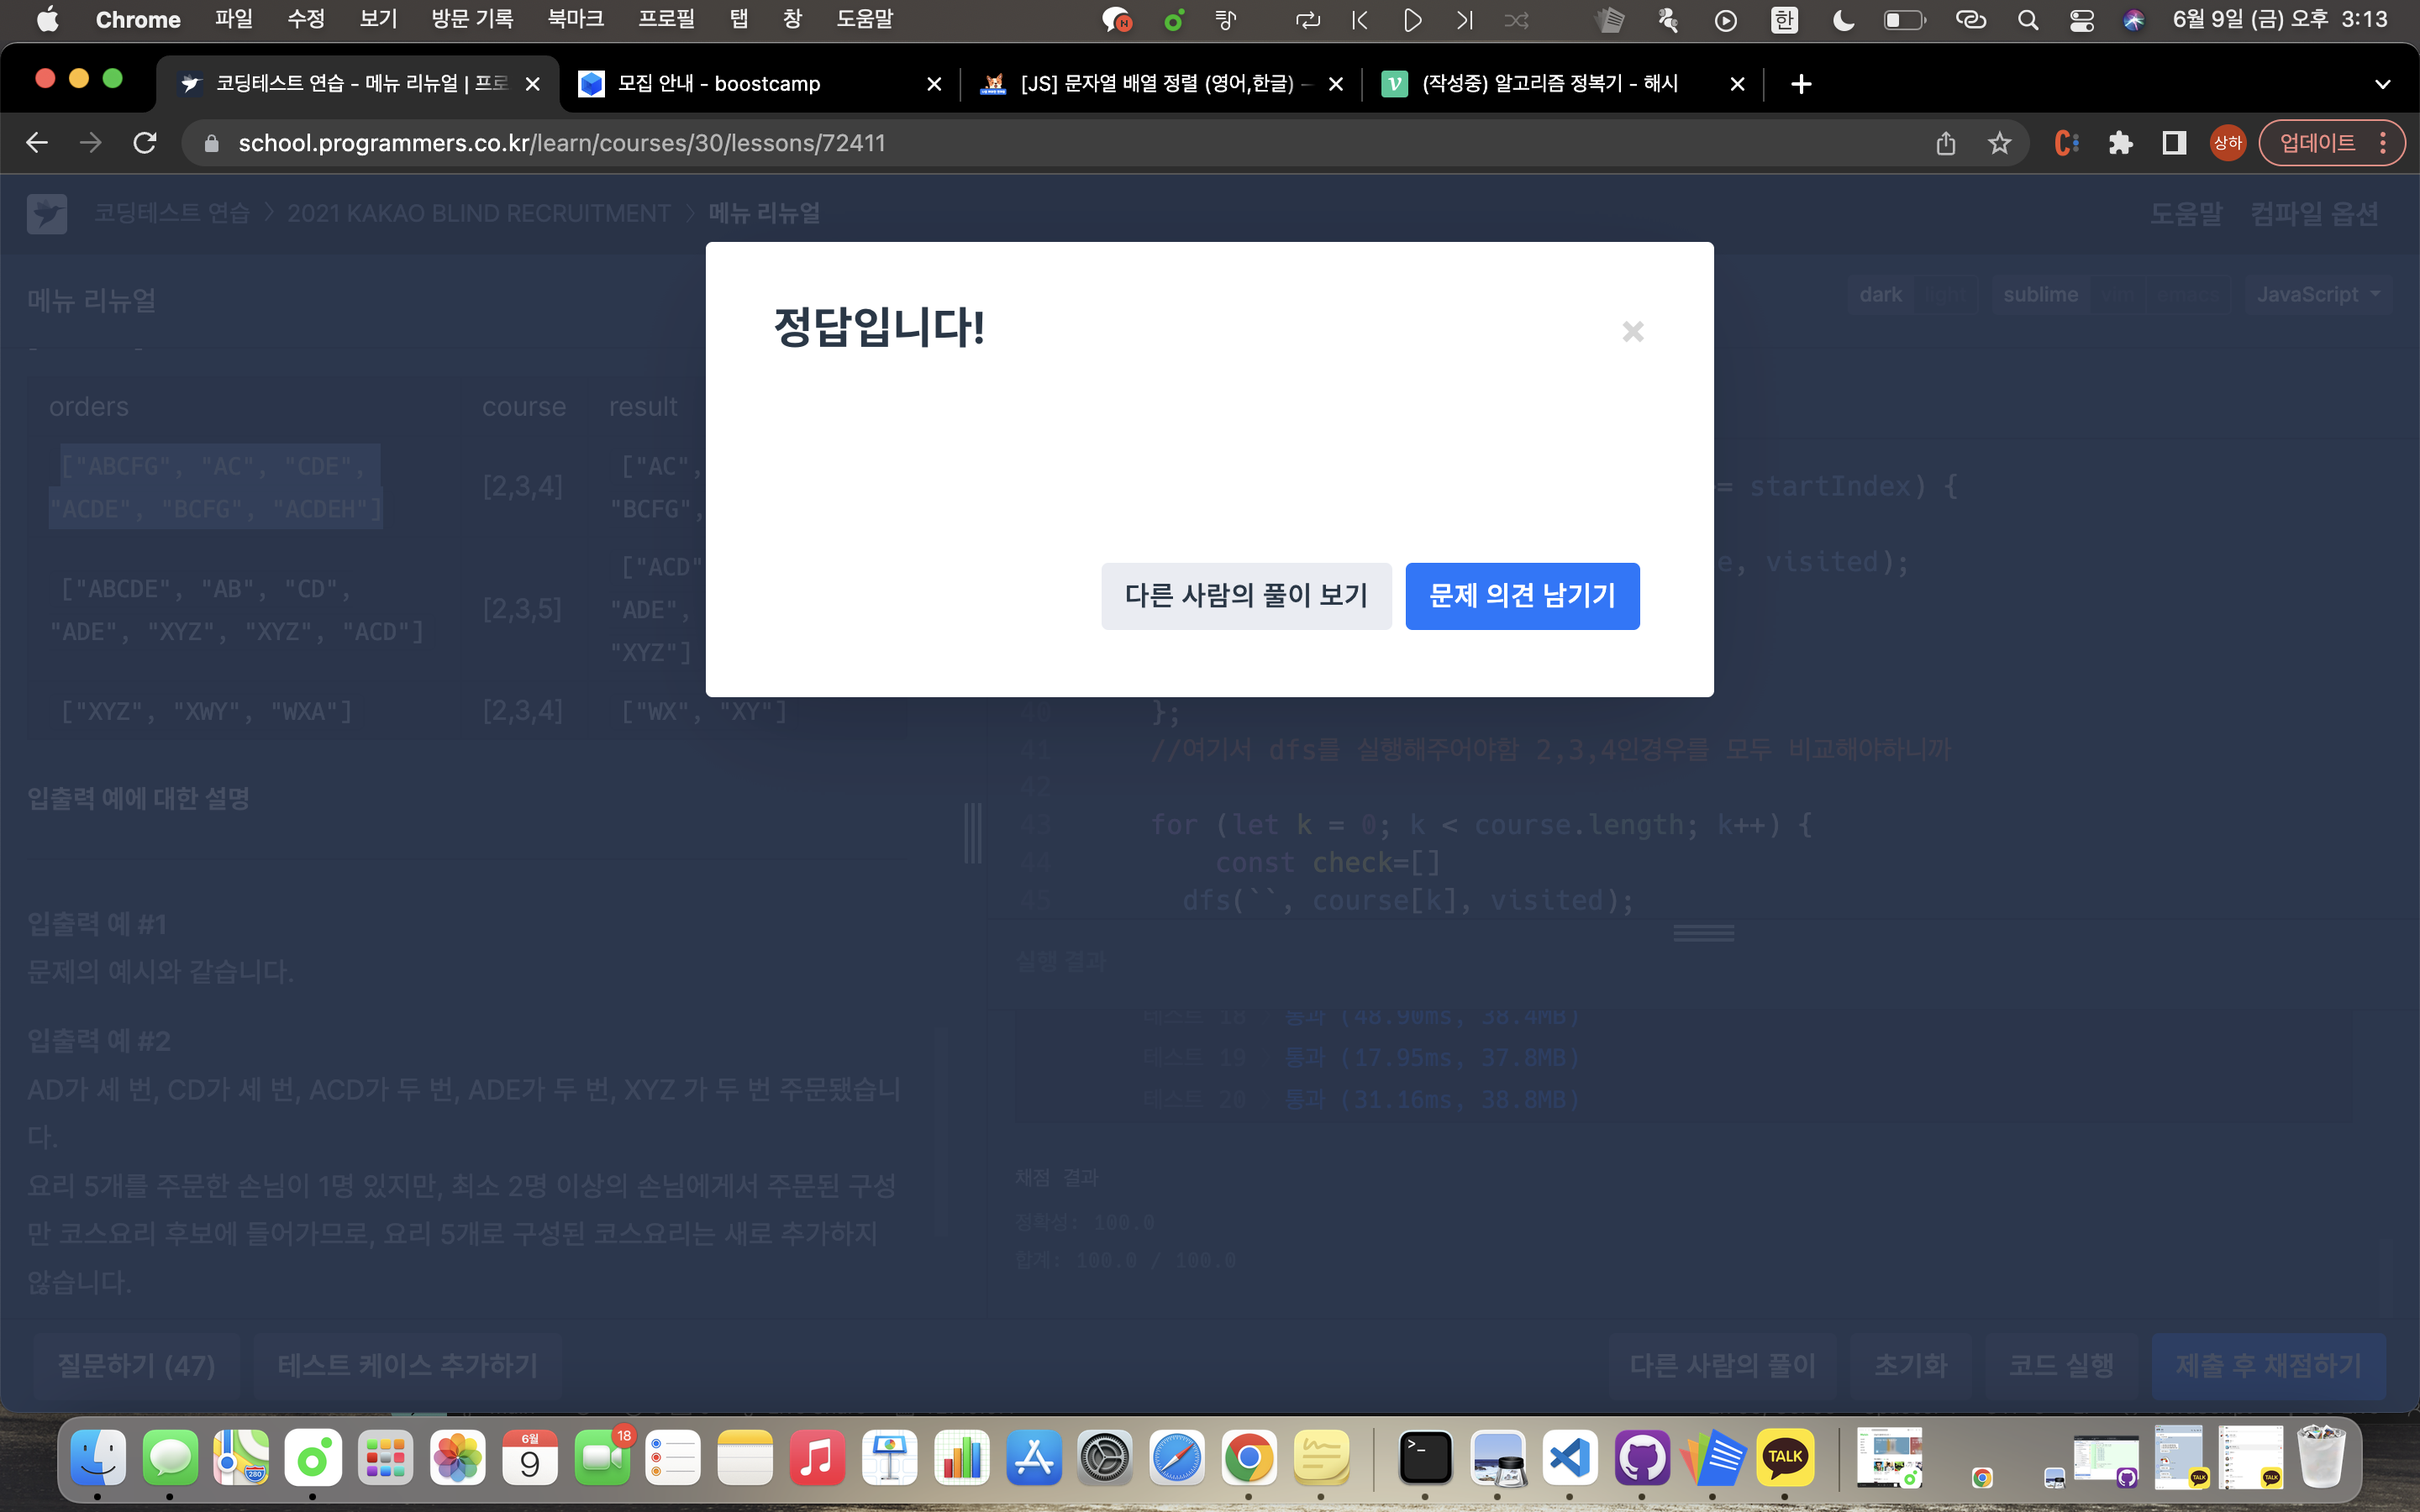2420x1512 pixels.
Task: Open System Settings gear in the Dock
Action: pyautogui.click(x=1104, y=1458)
